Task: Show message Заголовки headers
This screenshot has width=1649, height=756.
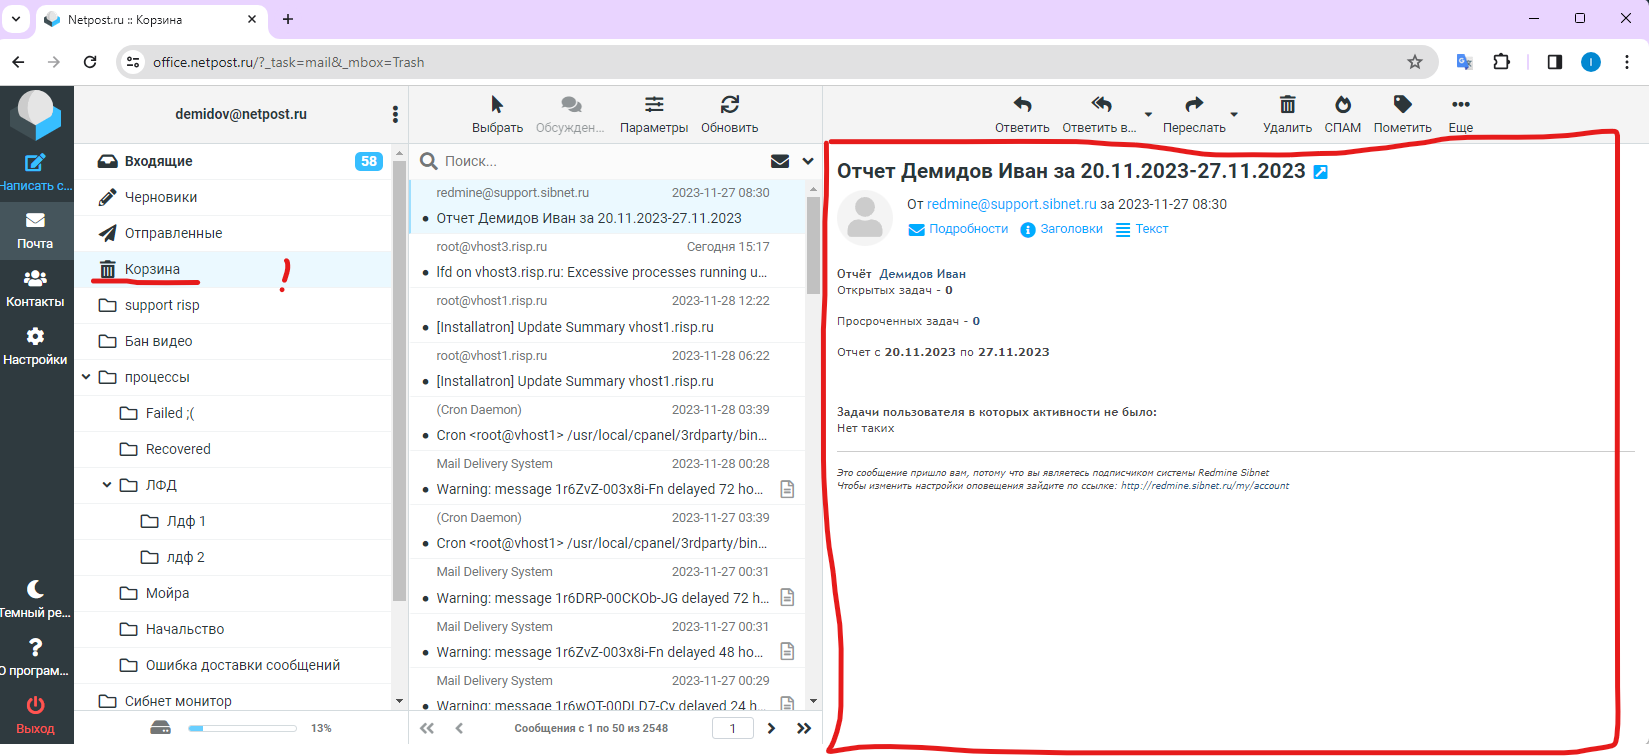Action: tap(1070, 229)
